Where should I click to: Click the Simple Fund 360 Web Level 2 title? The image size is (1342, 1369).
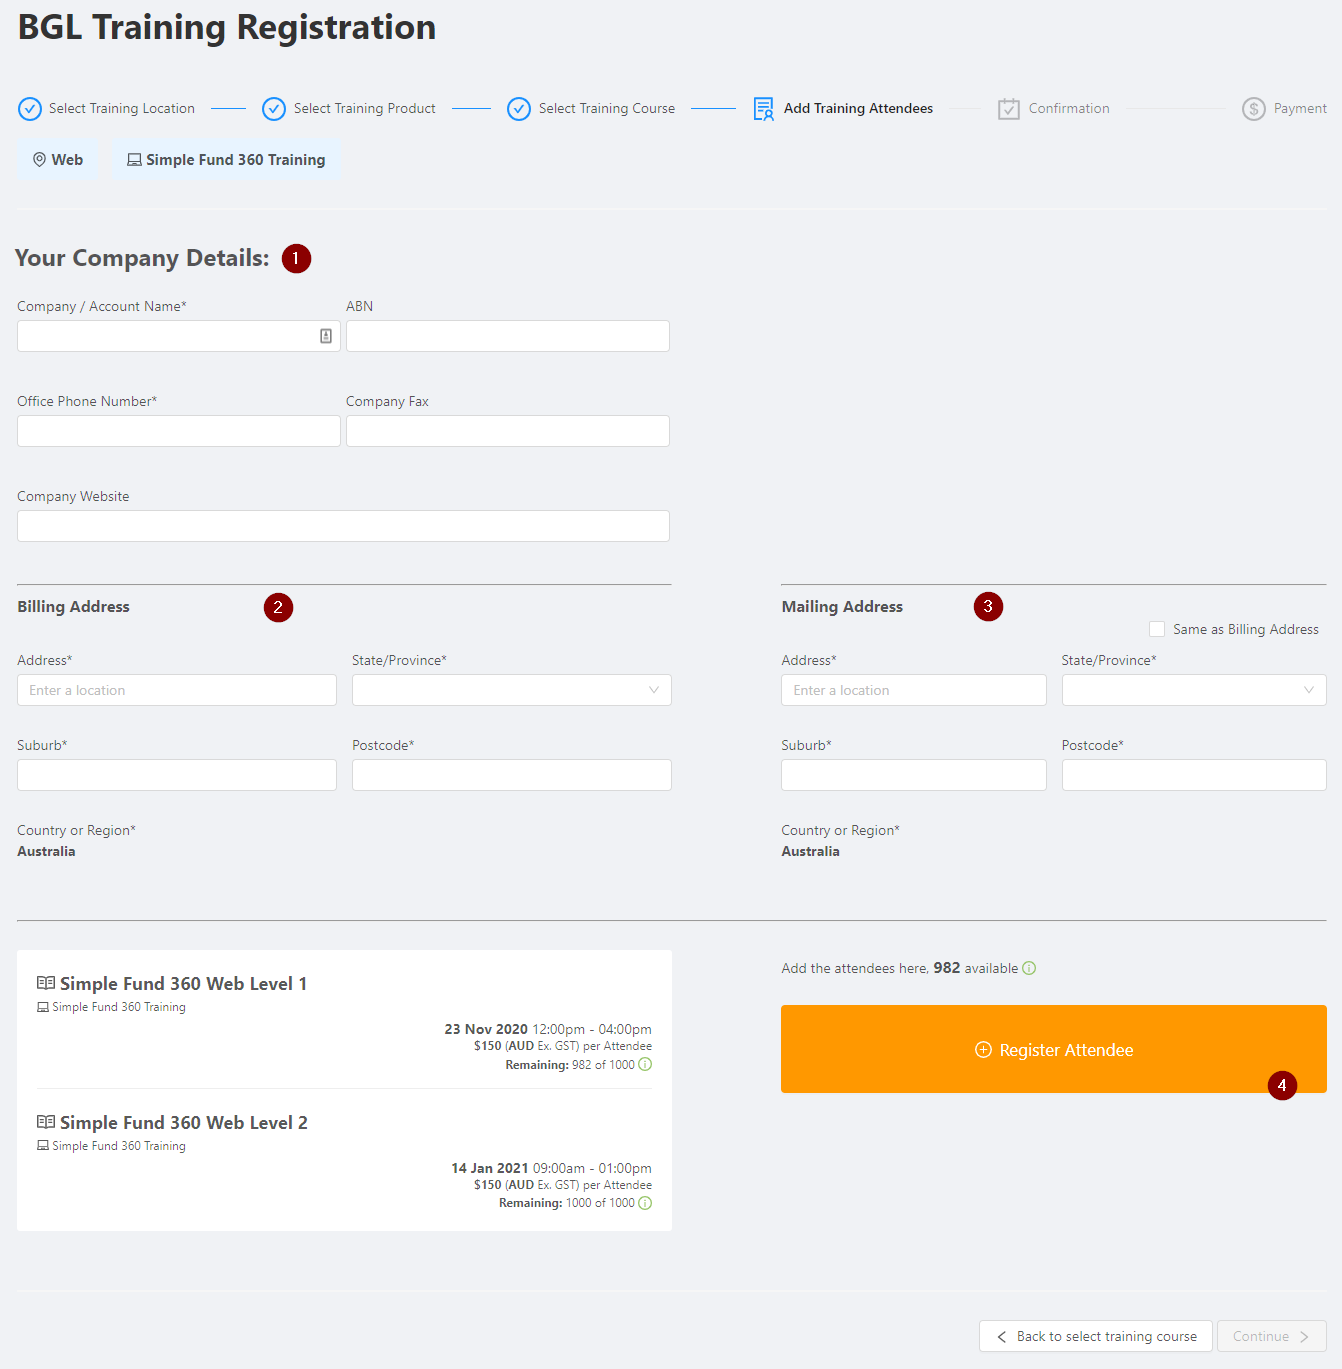point(184,1123)
